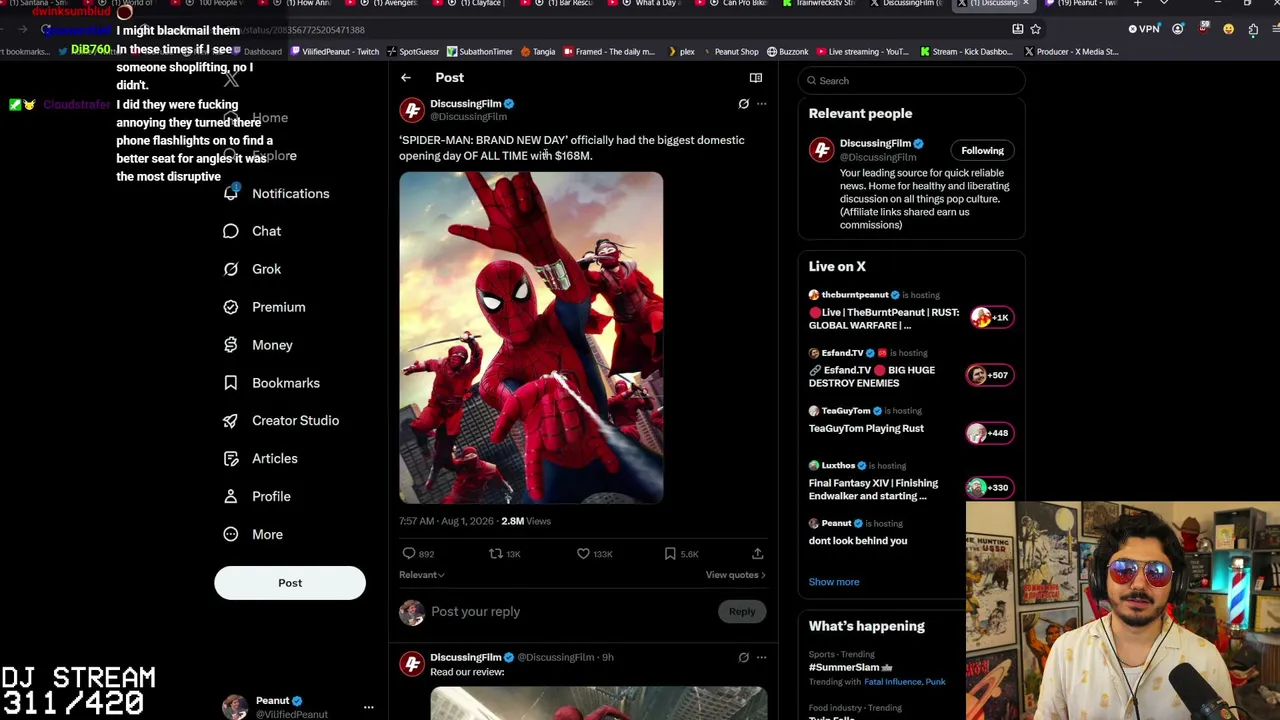Click the Grok icon on the main DiscussingFilm post
The width and height of the screenshot is (1280, 720).
pos(743,104)
